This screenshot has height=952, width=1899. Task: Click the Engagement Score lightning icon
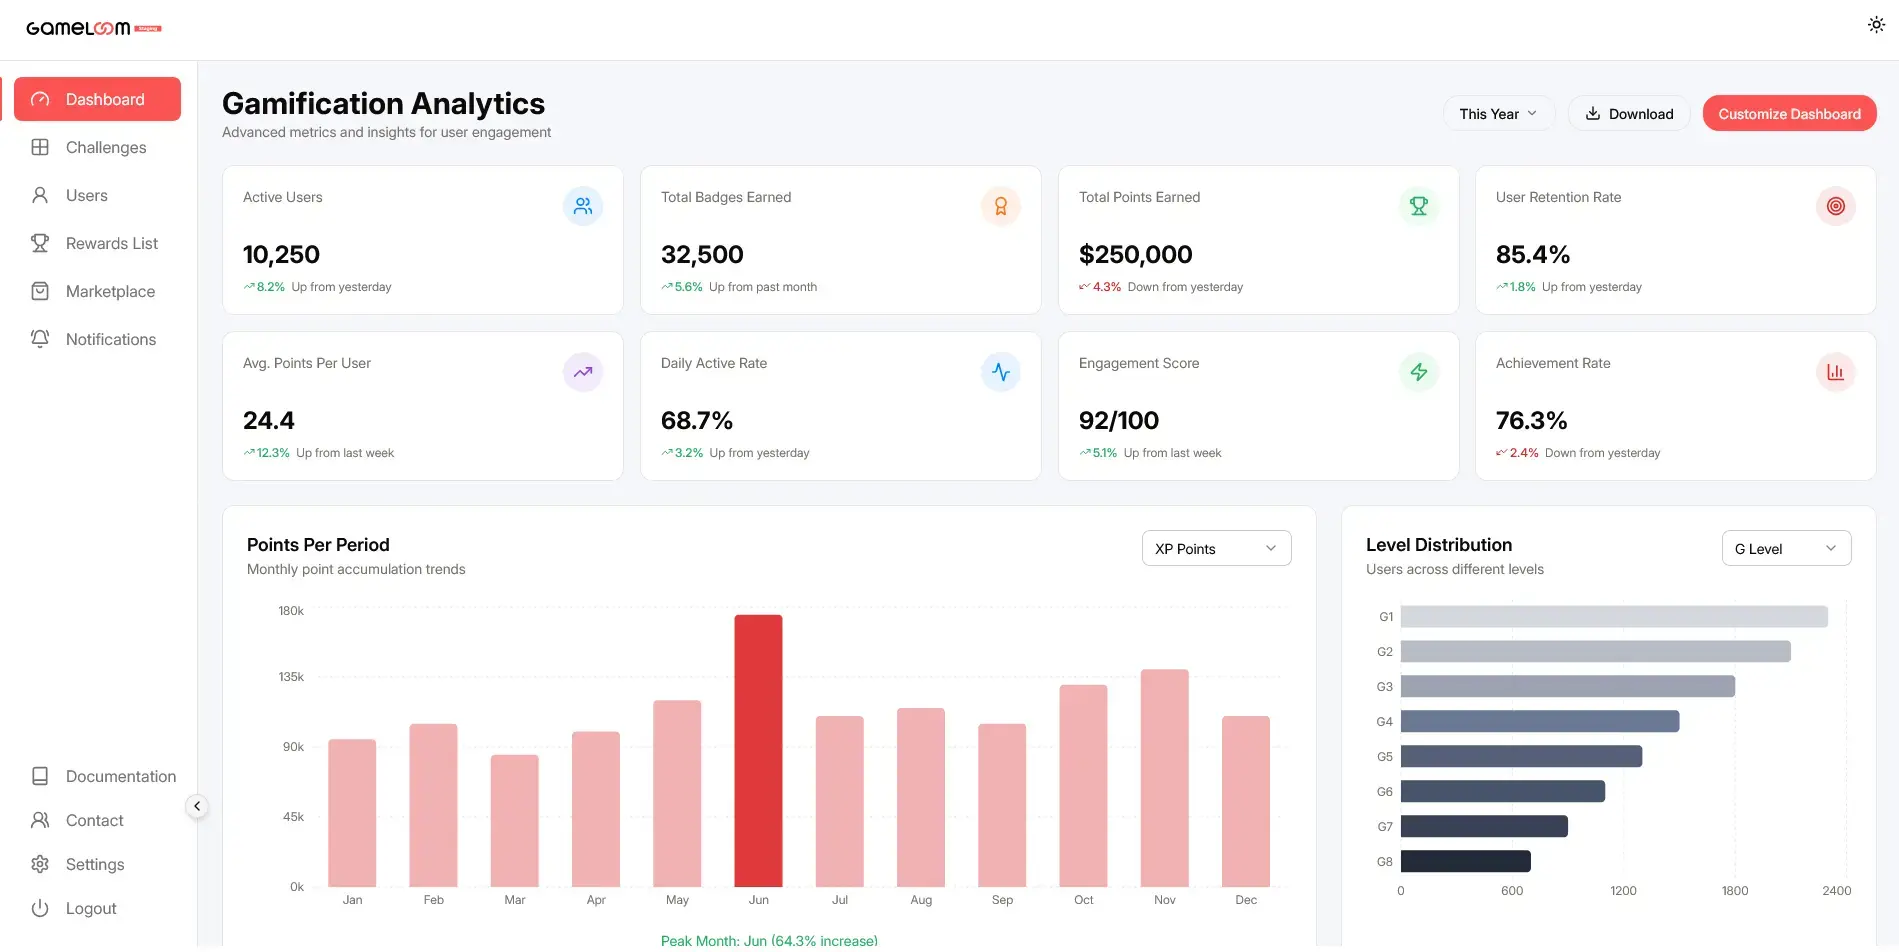pyautogui.click(x=1419, y=372)
